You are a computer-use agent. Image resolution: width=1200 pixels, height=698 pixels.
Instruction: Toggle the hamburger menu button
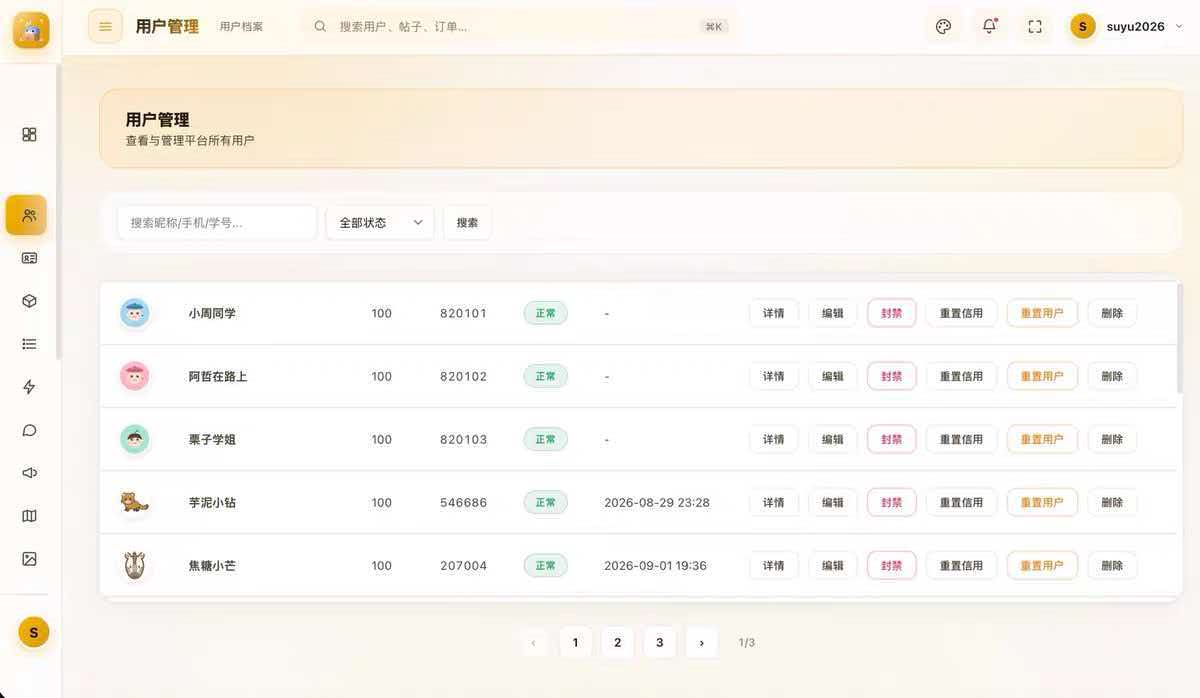[105, 26]
